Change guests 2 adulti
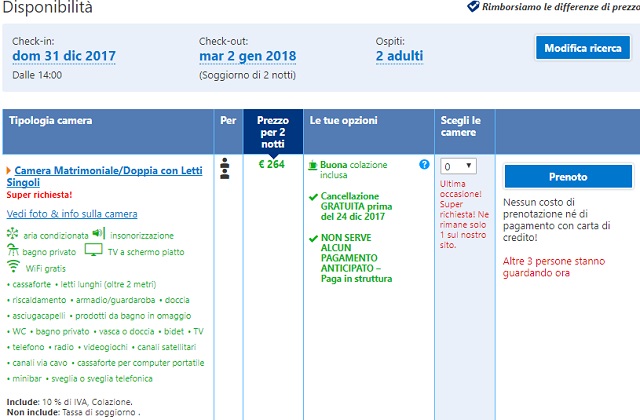640x420 pixels. pos(399,56)
